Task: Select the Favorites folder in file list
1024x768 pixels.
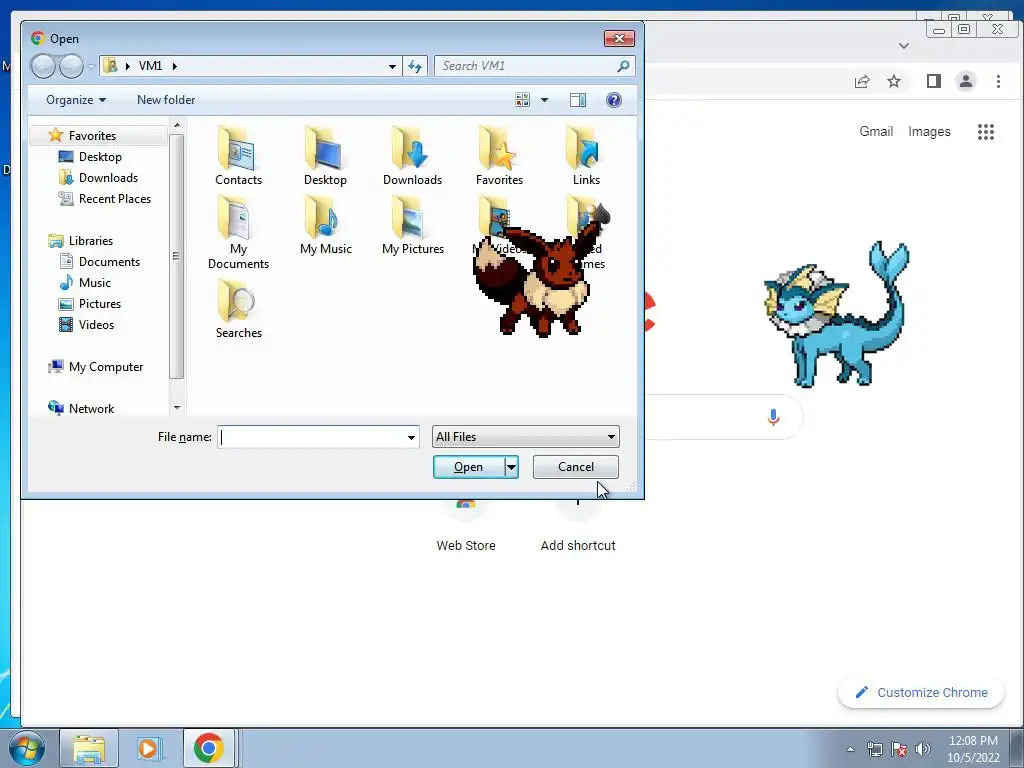Action: pyautogui.click(x=499, y=156)
